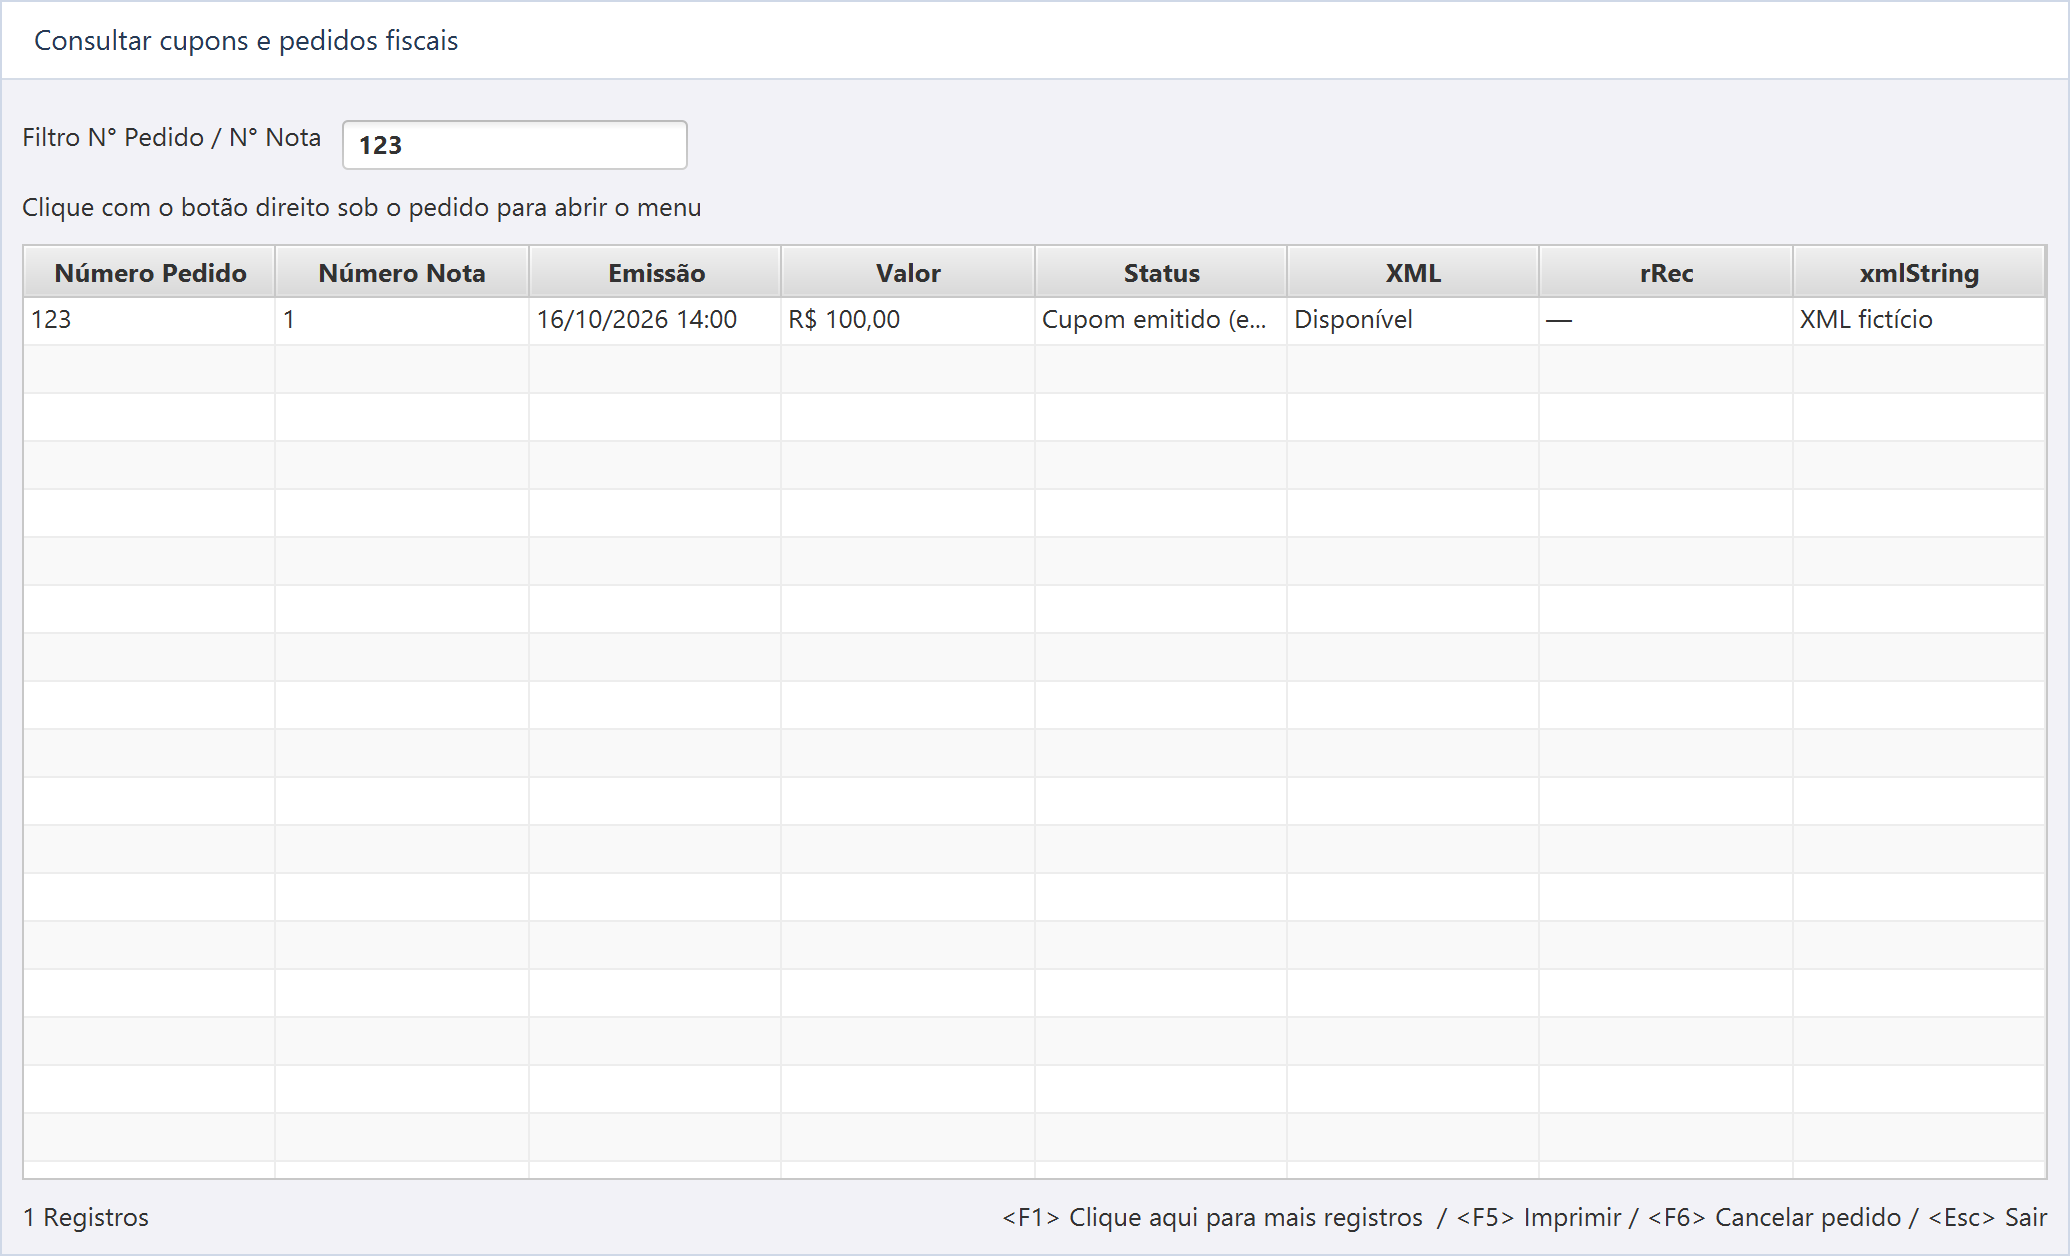Click the Consultar cupons e pedidos fiscais title
2070x1256 pixels.
coord(246,41)
